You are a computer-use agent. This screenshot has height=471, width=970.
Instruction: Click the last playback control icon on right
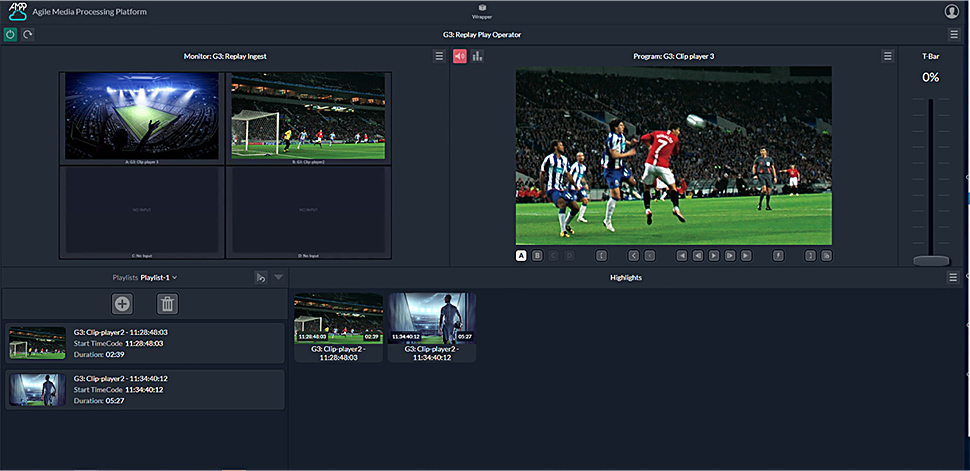[826, 255]
